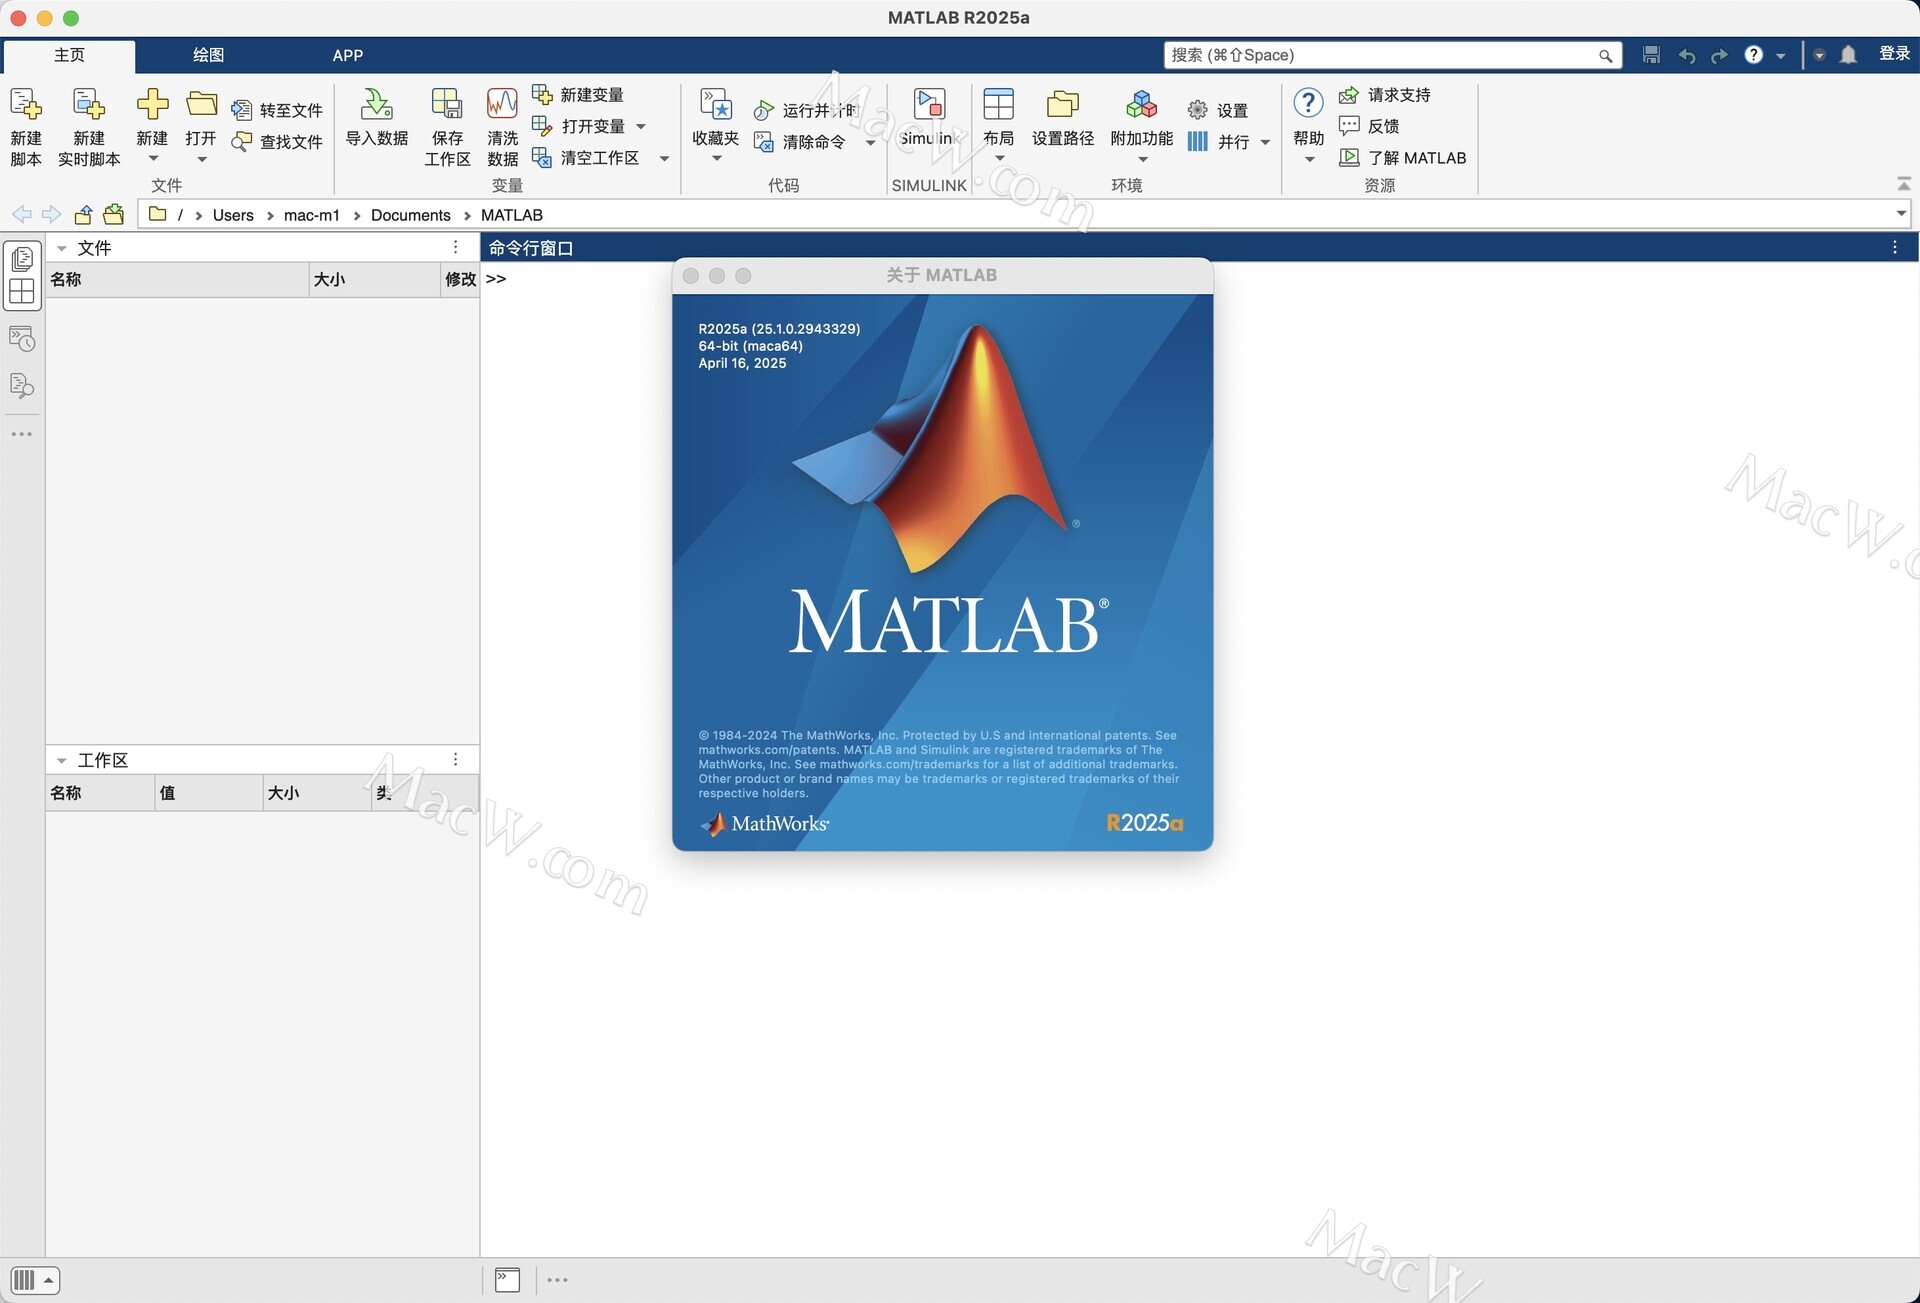Click Request Support (请求支持)
1920x1303 pixels.
click(1398, 95)
